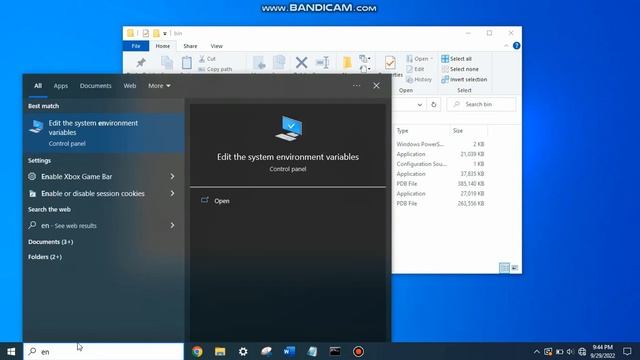The width and height of the screenshot is (640, 360).
Task: Select Home ribbon tab in Explorer
Action: click(x=162, y=46)
